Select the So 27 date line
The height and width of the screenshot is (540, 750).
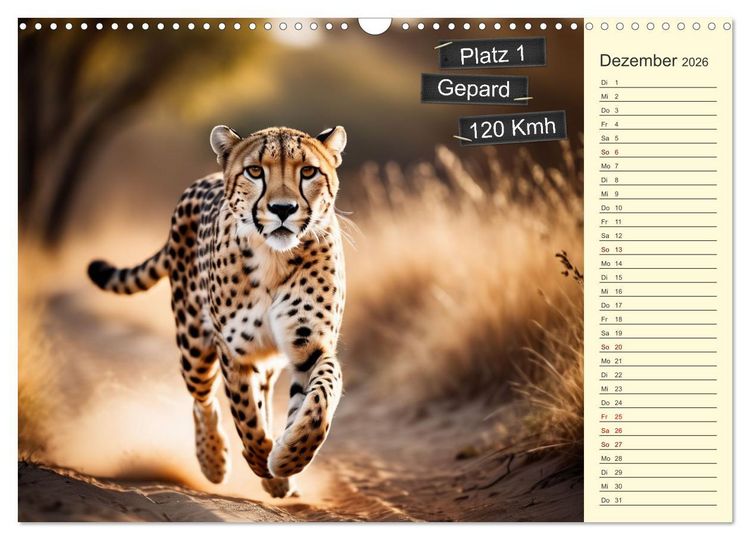click(658, 445)
